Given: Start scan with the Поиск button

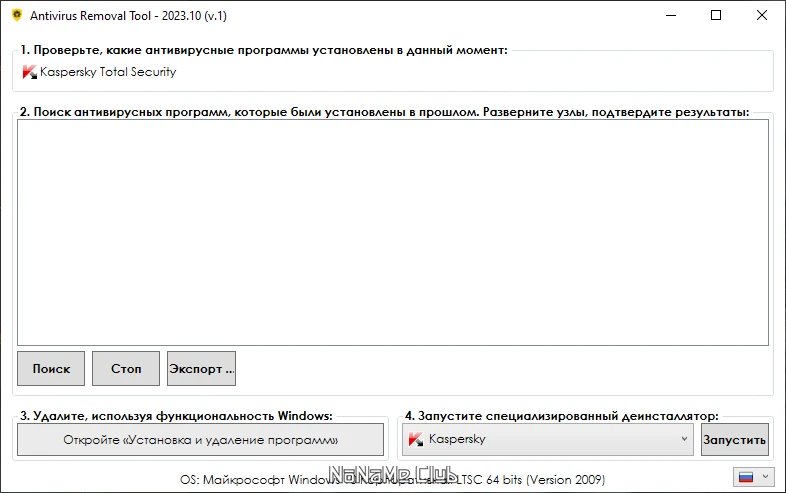Looking at the screenshot, I should tap(51, 369).
